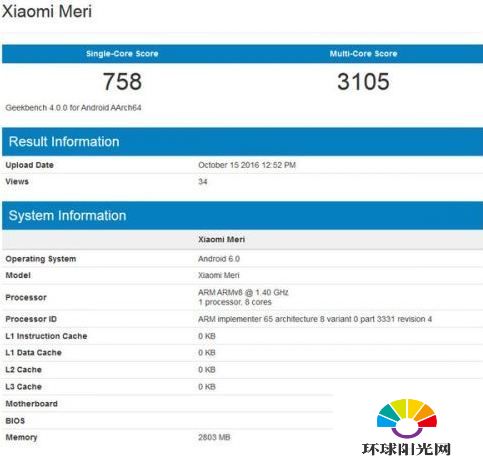Select the 0 KB value for L3 Cache
The image size is (483, 465).
(207, 387)
